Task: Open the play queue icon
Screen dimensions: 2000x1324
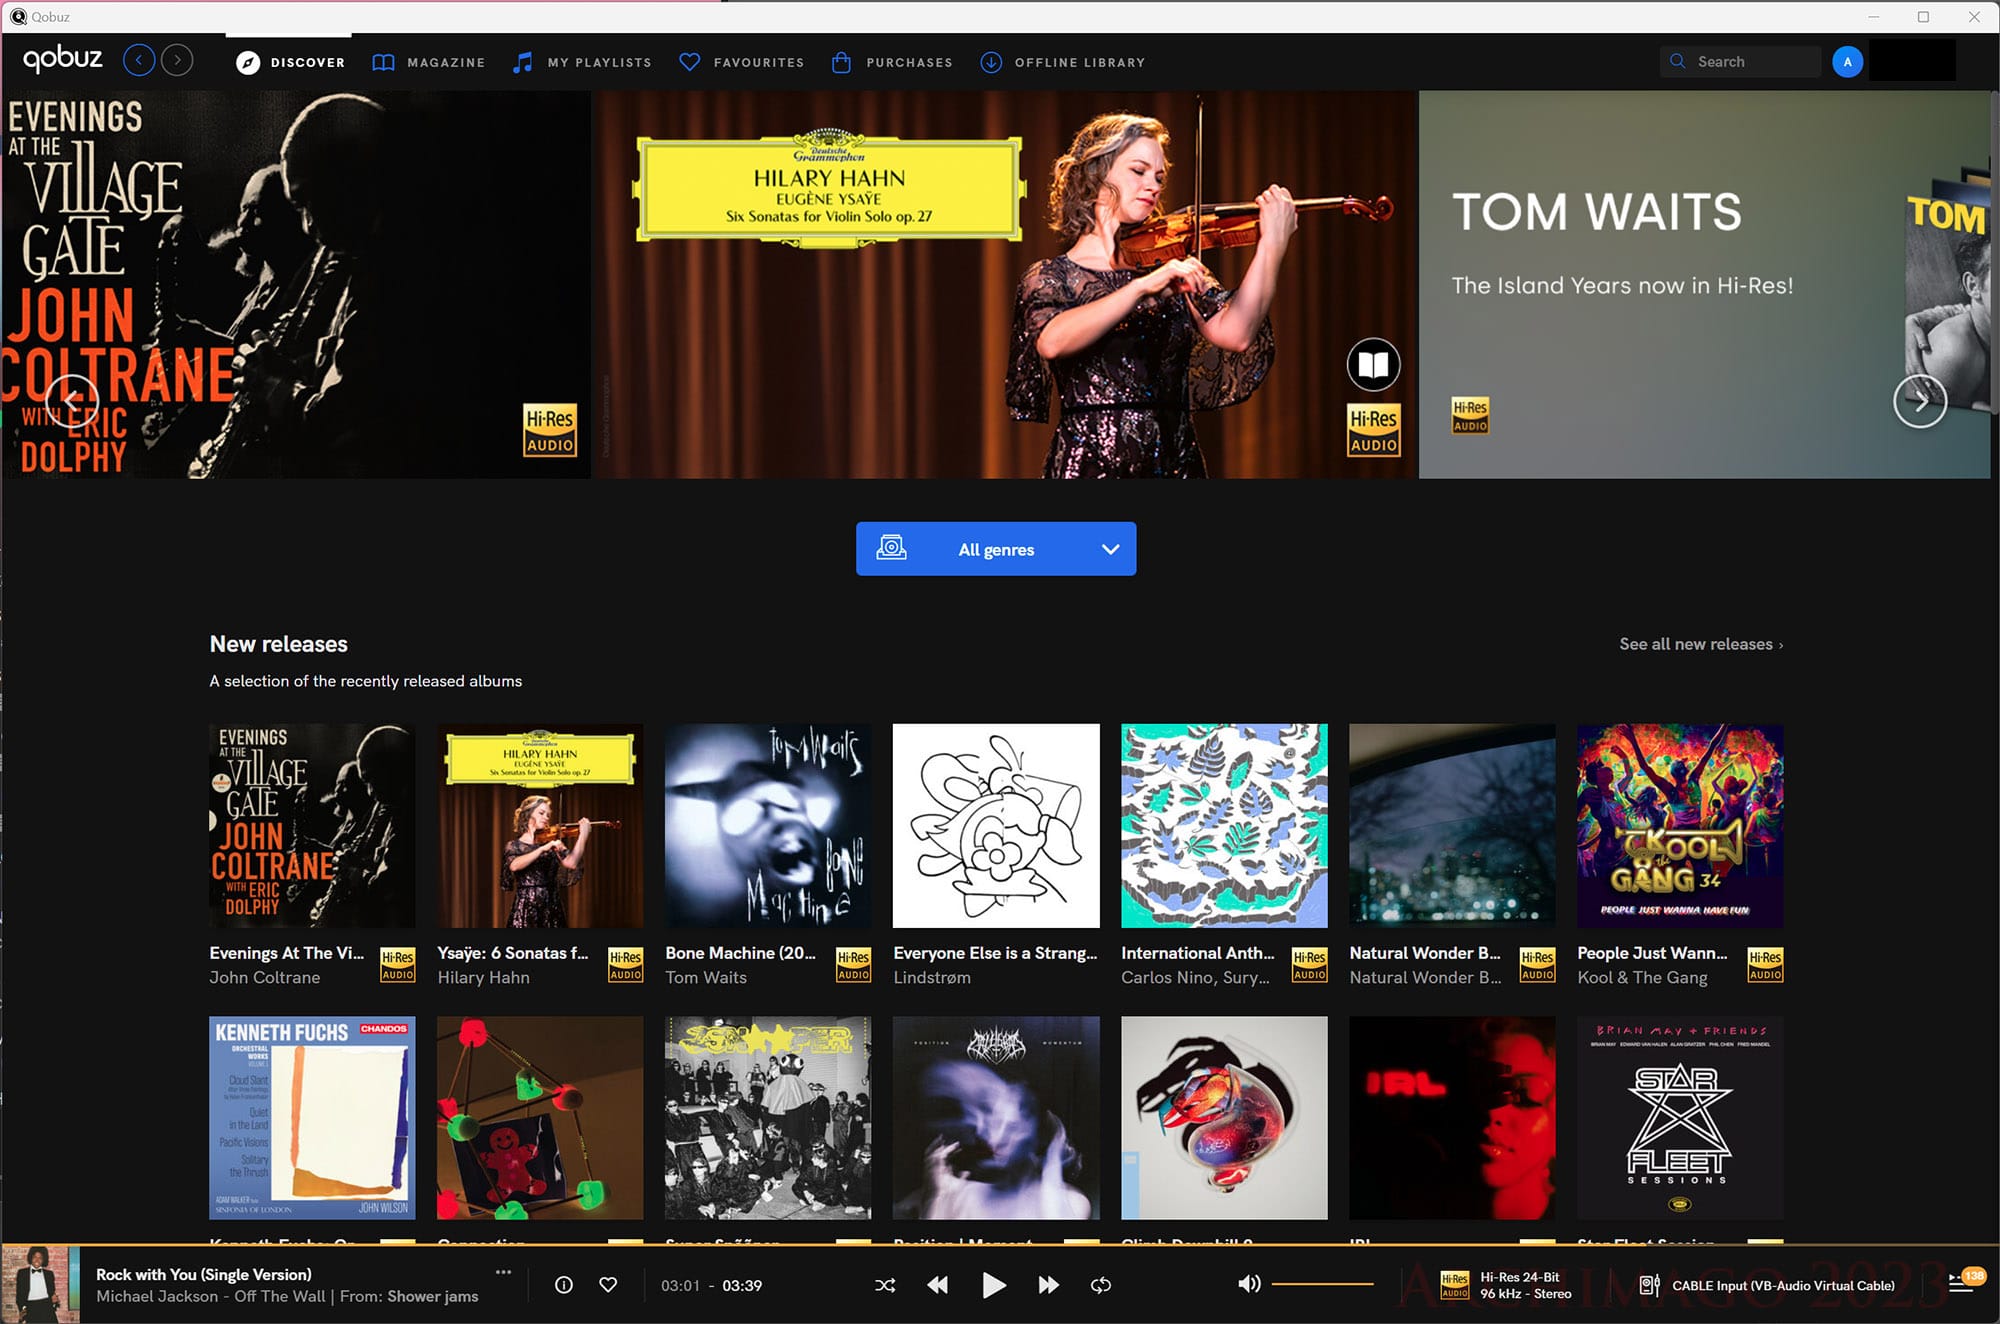Action: [1961, 1284]
